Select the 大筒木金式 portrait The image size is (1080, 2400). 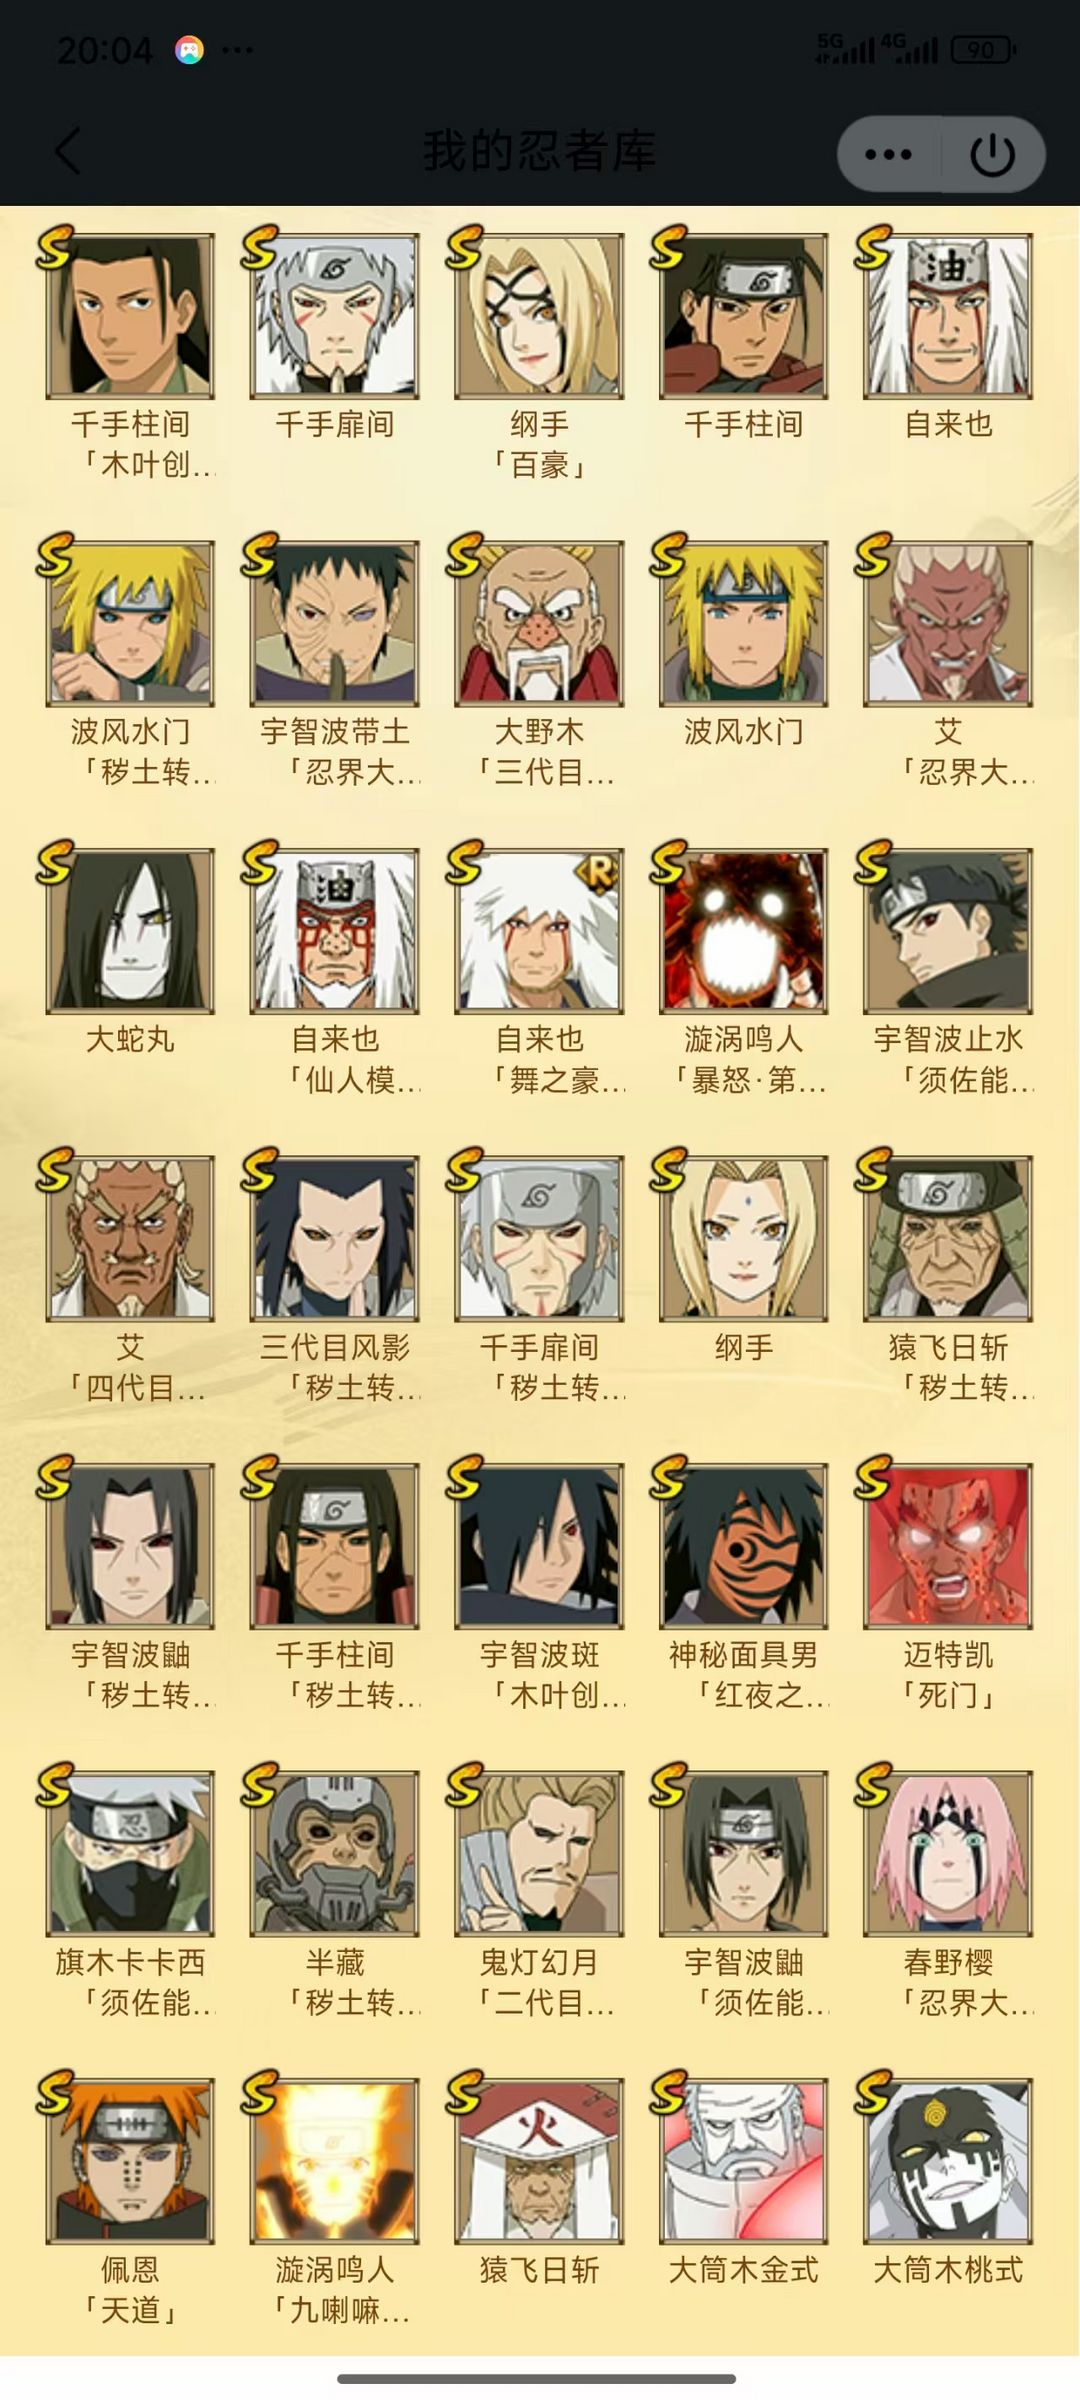(x=743, y=2160)
